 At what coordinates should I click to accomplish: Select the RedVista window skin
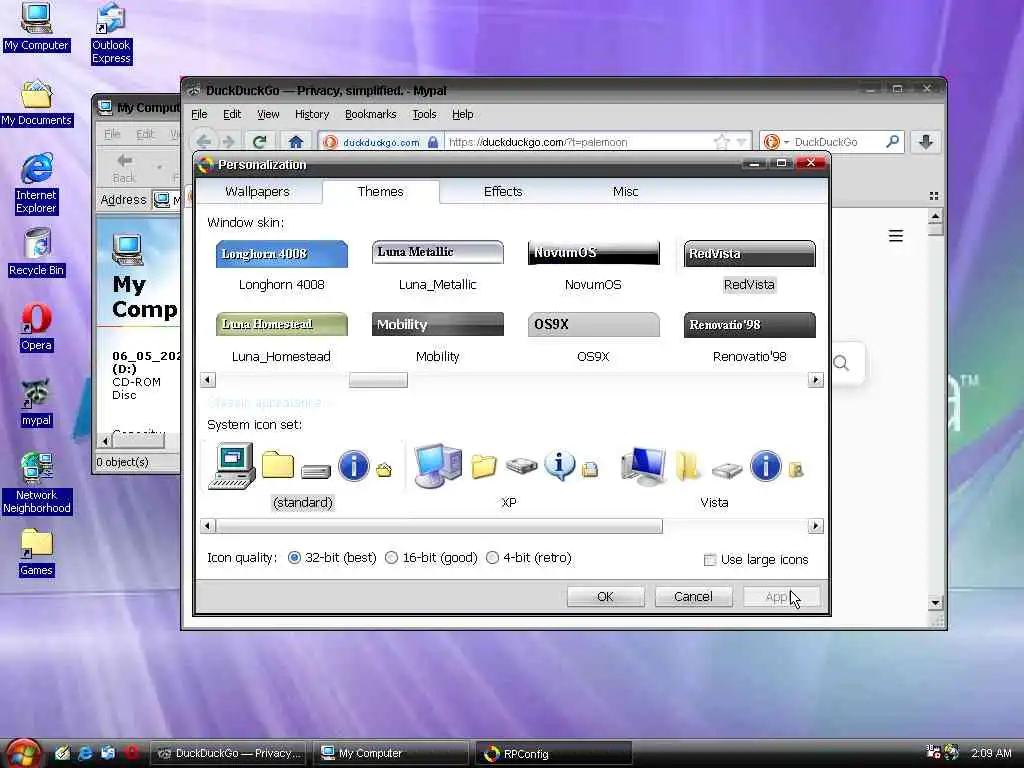coord(749,266)
